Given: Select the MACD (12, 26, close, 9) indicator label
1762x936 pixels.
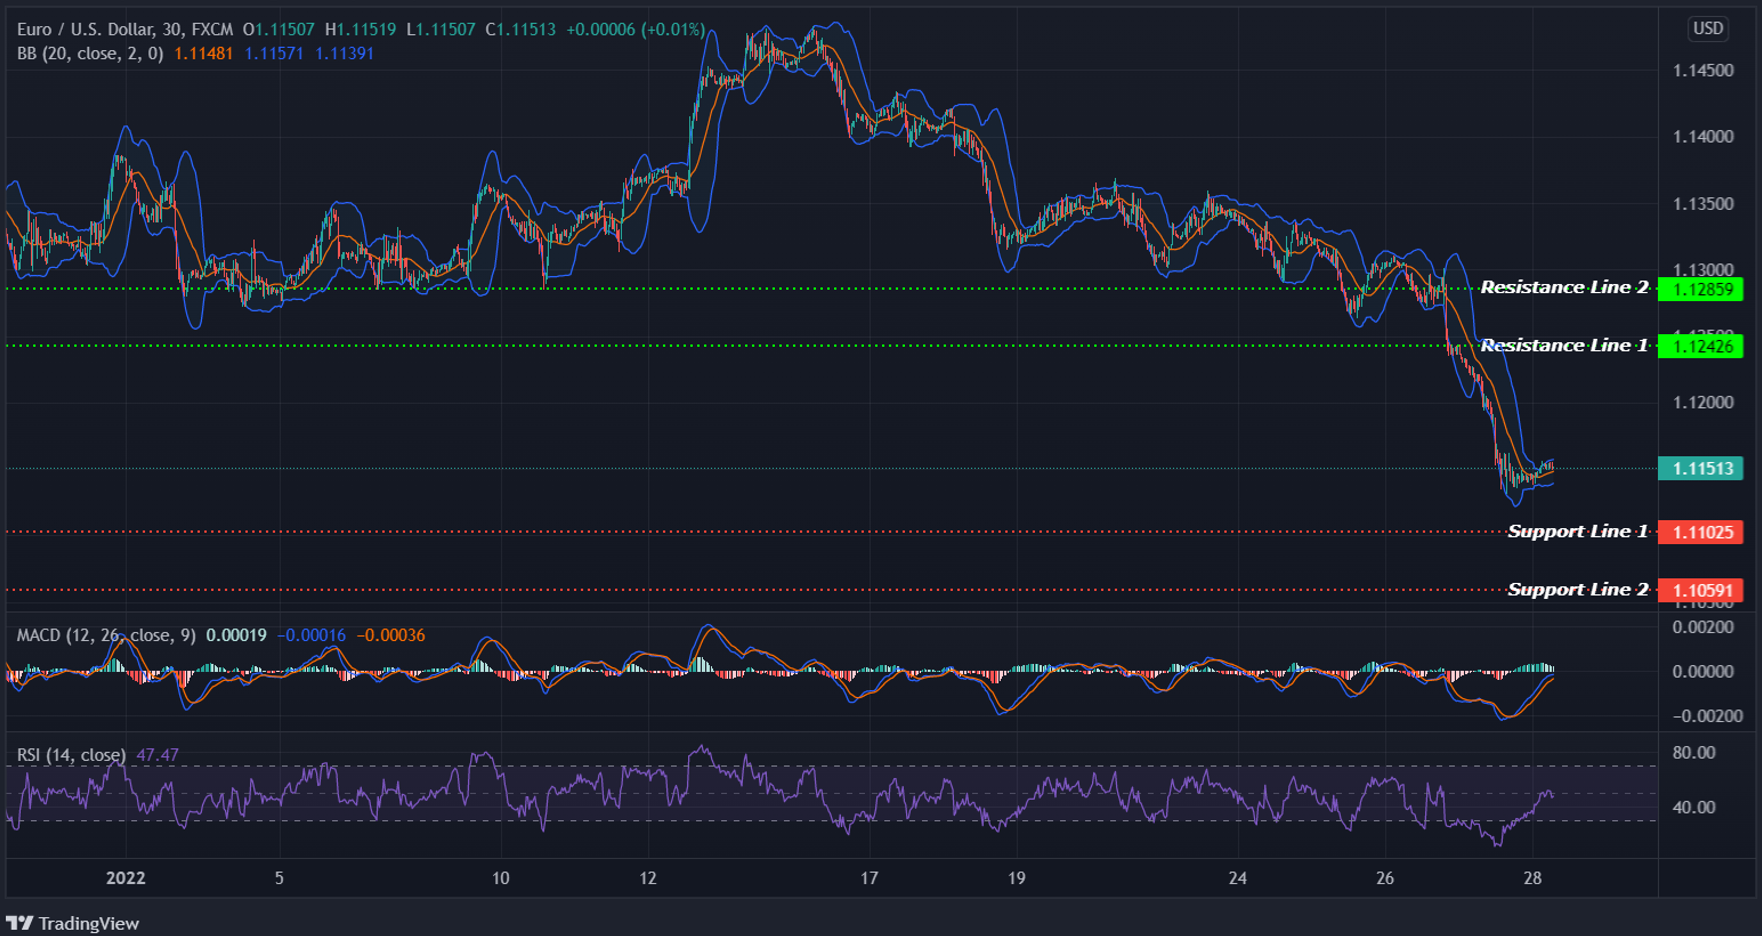Looking at the screenshot, I should 105,634.
